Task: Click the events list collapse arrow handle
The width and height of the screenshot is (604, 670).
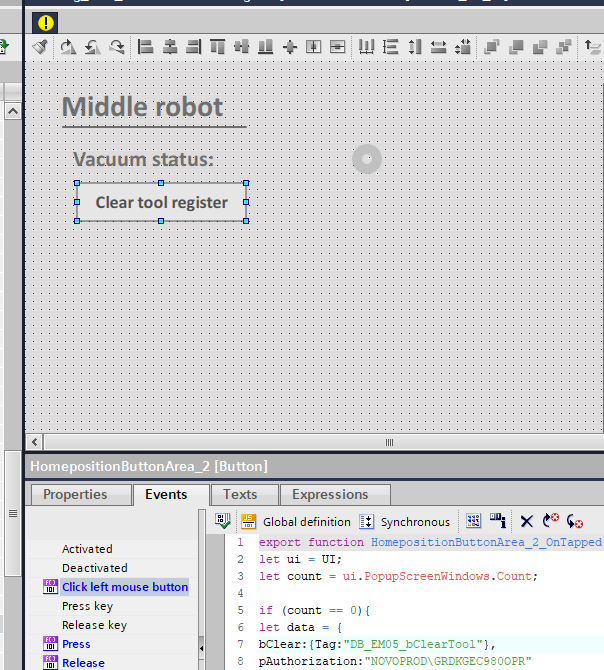Action: (201, 649)
